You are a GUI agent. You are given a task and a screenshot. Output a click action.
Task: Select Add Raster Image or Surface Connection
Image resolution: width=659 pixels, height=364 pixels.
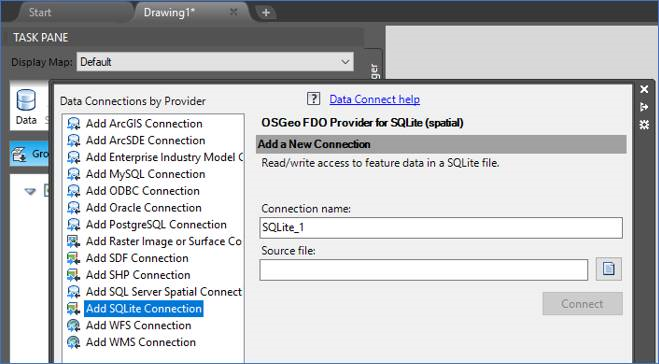tap(163, 241)
